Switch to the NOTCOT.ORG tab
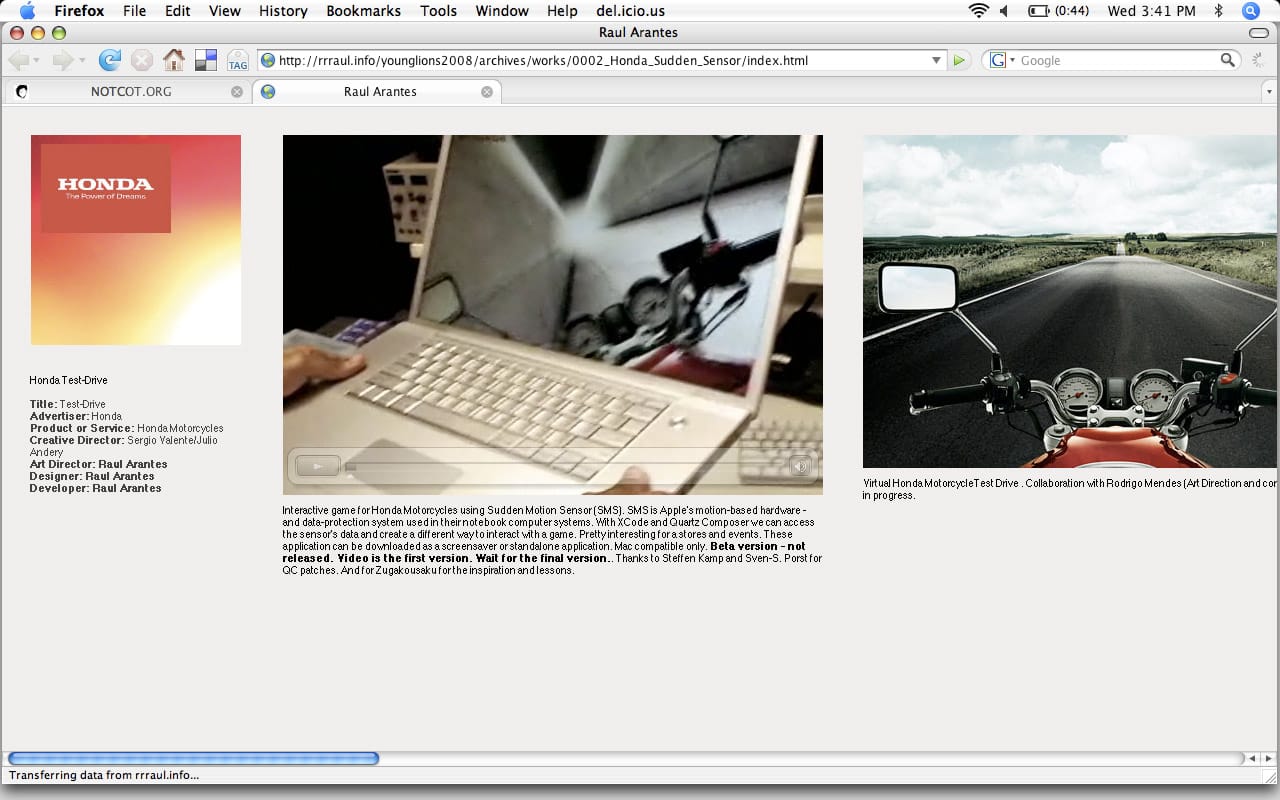This screenshot has height=800, width=1280. pyautogui.click(x=130, y=91)
